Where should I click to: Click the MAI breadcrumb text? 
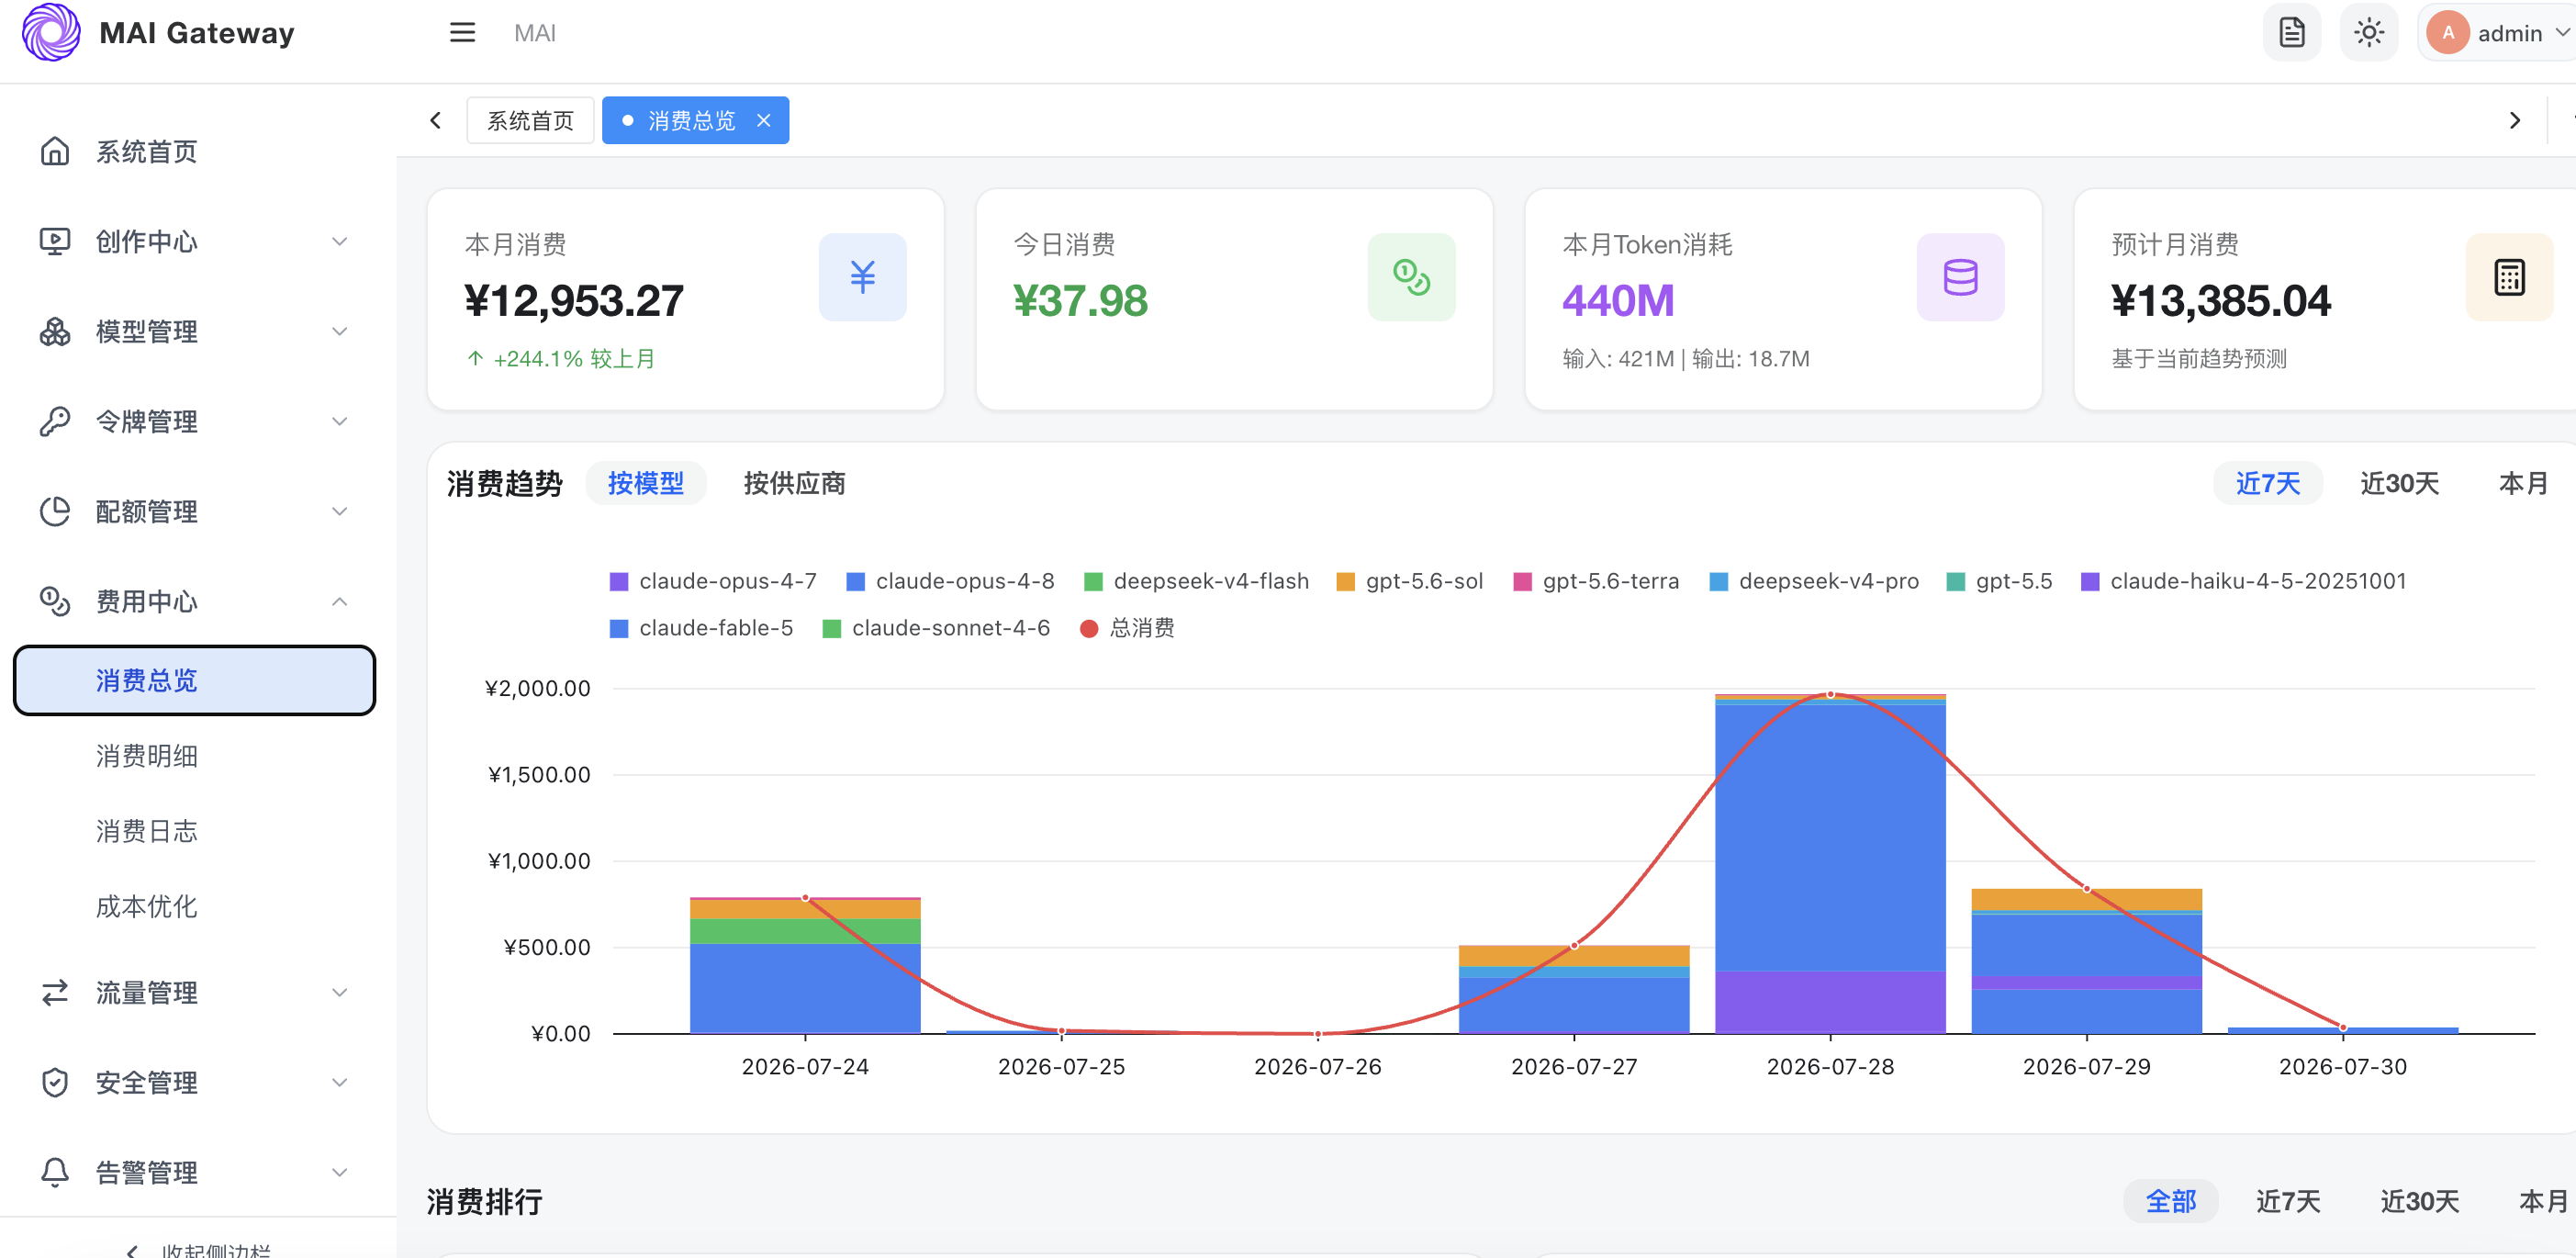534,33
